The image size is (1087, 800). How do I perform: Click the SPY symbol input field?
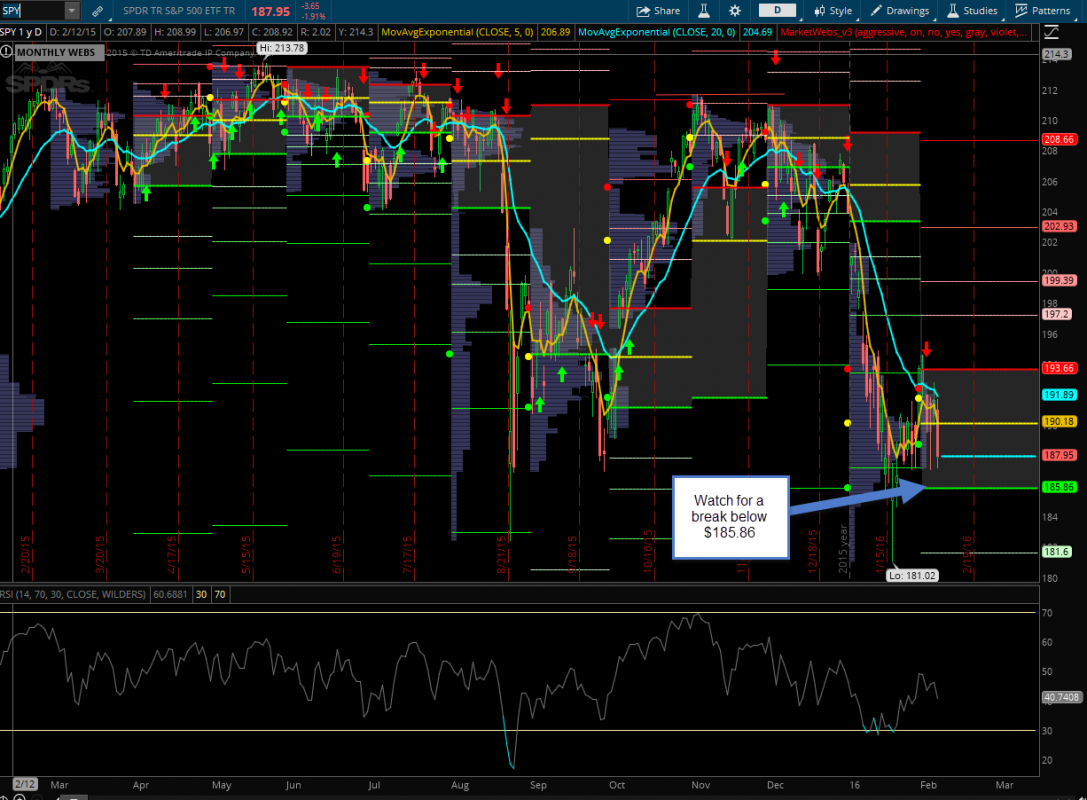point(30,11)
